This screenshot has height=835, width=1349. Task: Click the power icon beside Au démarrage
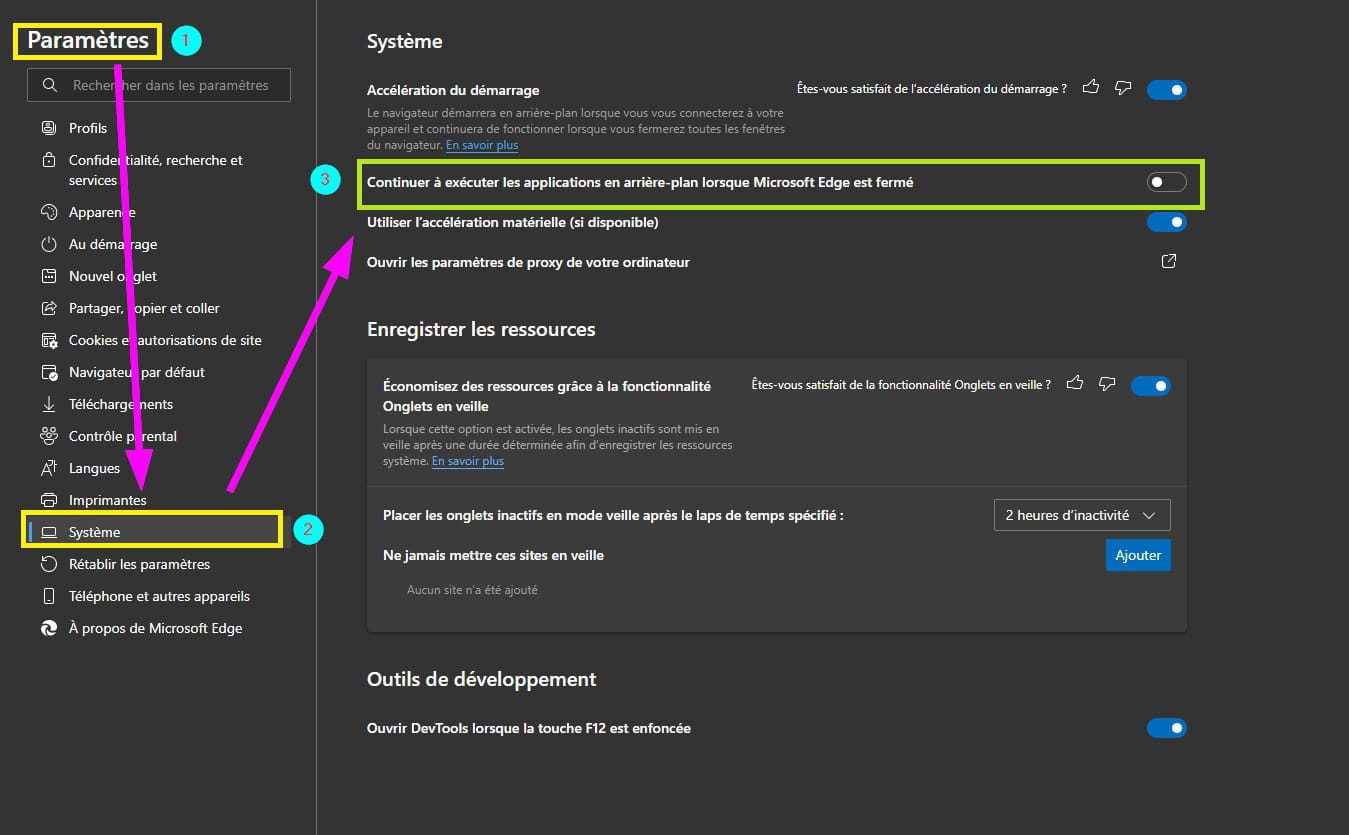tap(48, 244)
